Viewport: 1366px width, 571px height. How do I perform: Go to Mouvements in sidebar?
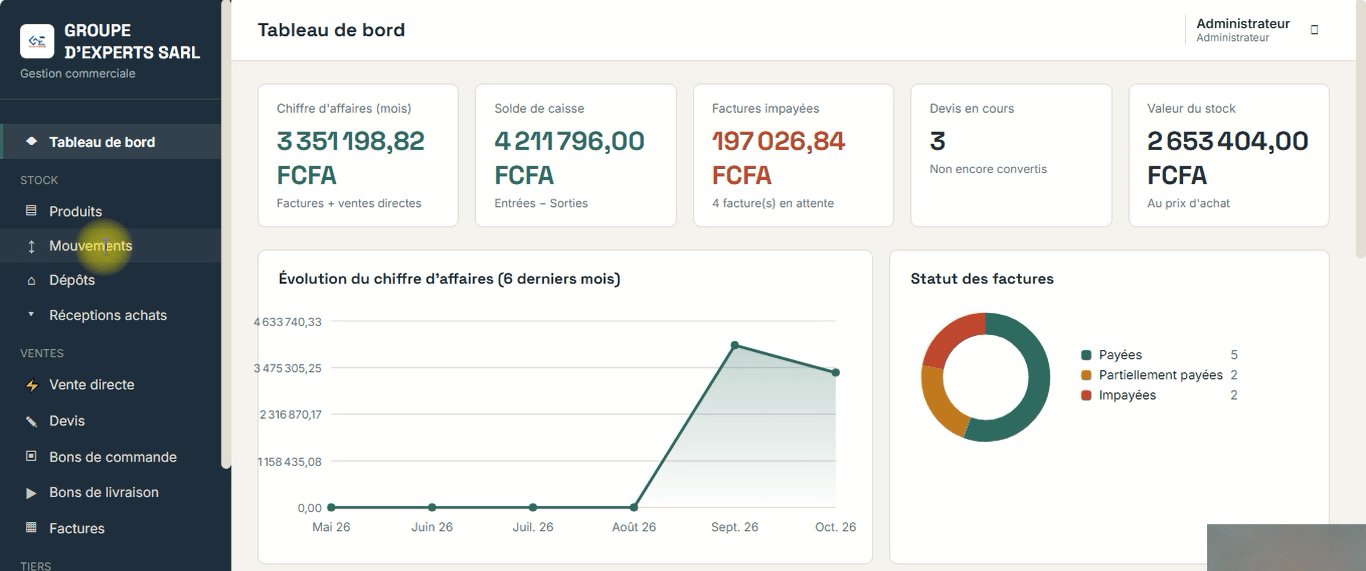(110, 246)
